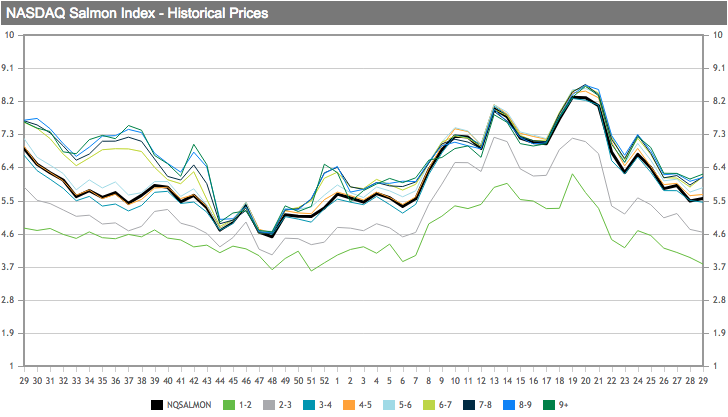Click the 4.6 label on left axis

click(x=8, y=234)
